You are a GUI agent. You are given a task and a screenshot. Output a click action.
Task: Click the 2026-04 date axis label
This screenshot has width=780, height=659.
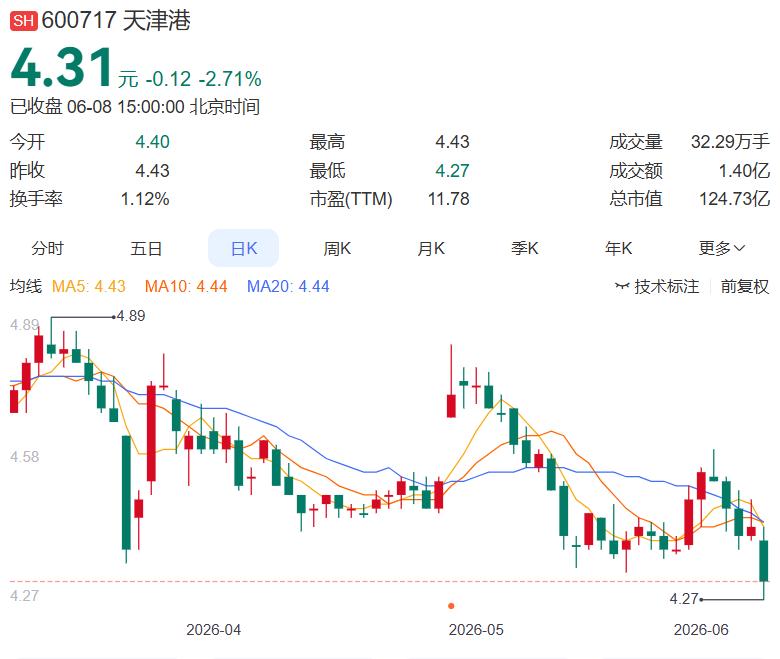(x=213, y=630)
